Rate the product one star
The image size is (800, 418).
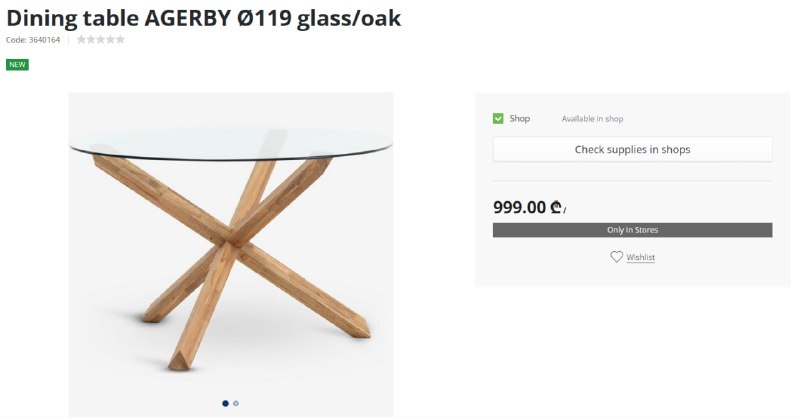81,40
